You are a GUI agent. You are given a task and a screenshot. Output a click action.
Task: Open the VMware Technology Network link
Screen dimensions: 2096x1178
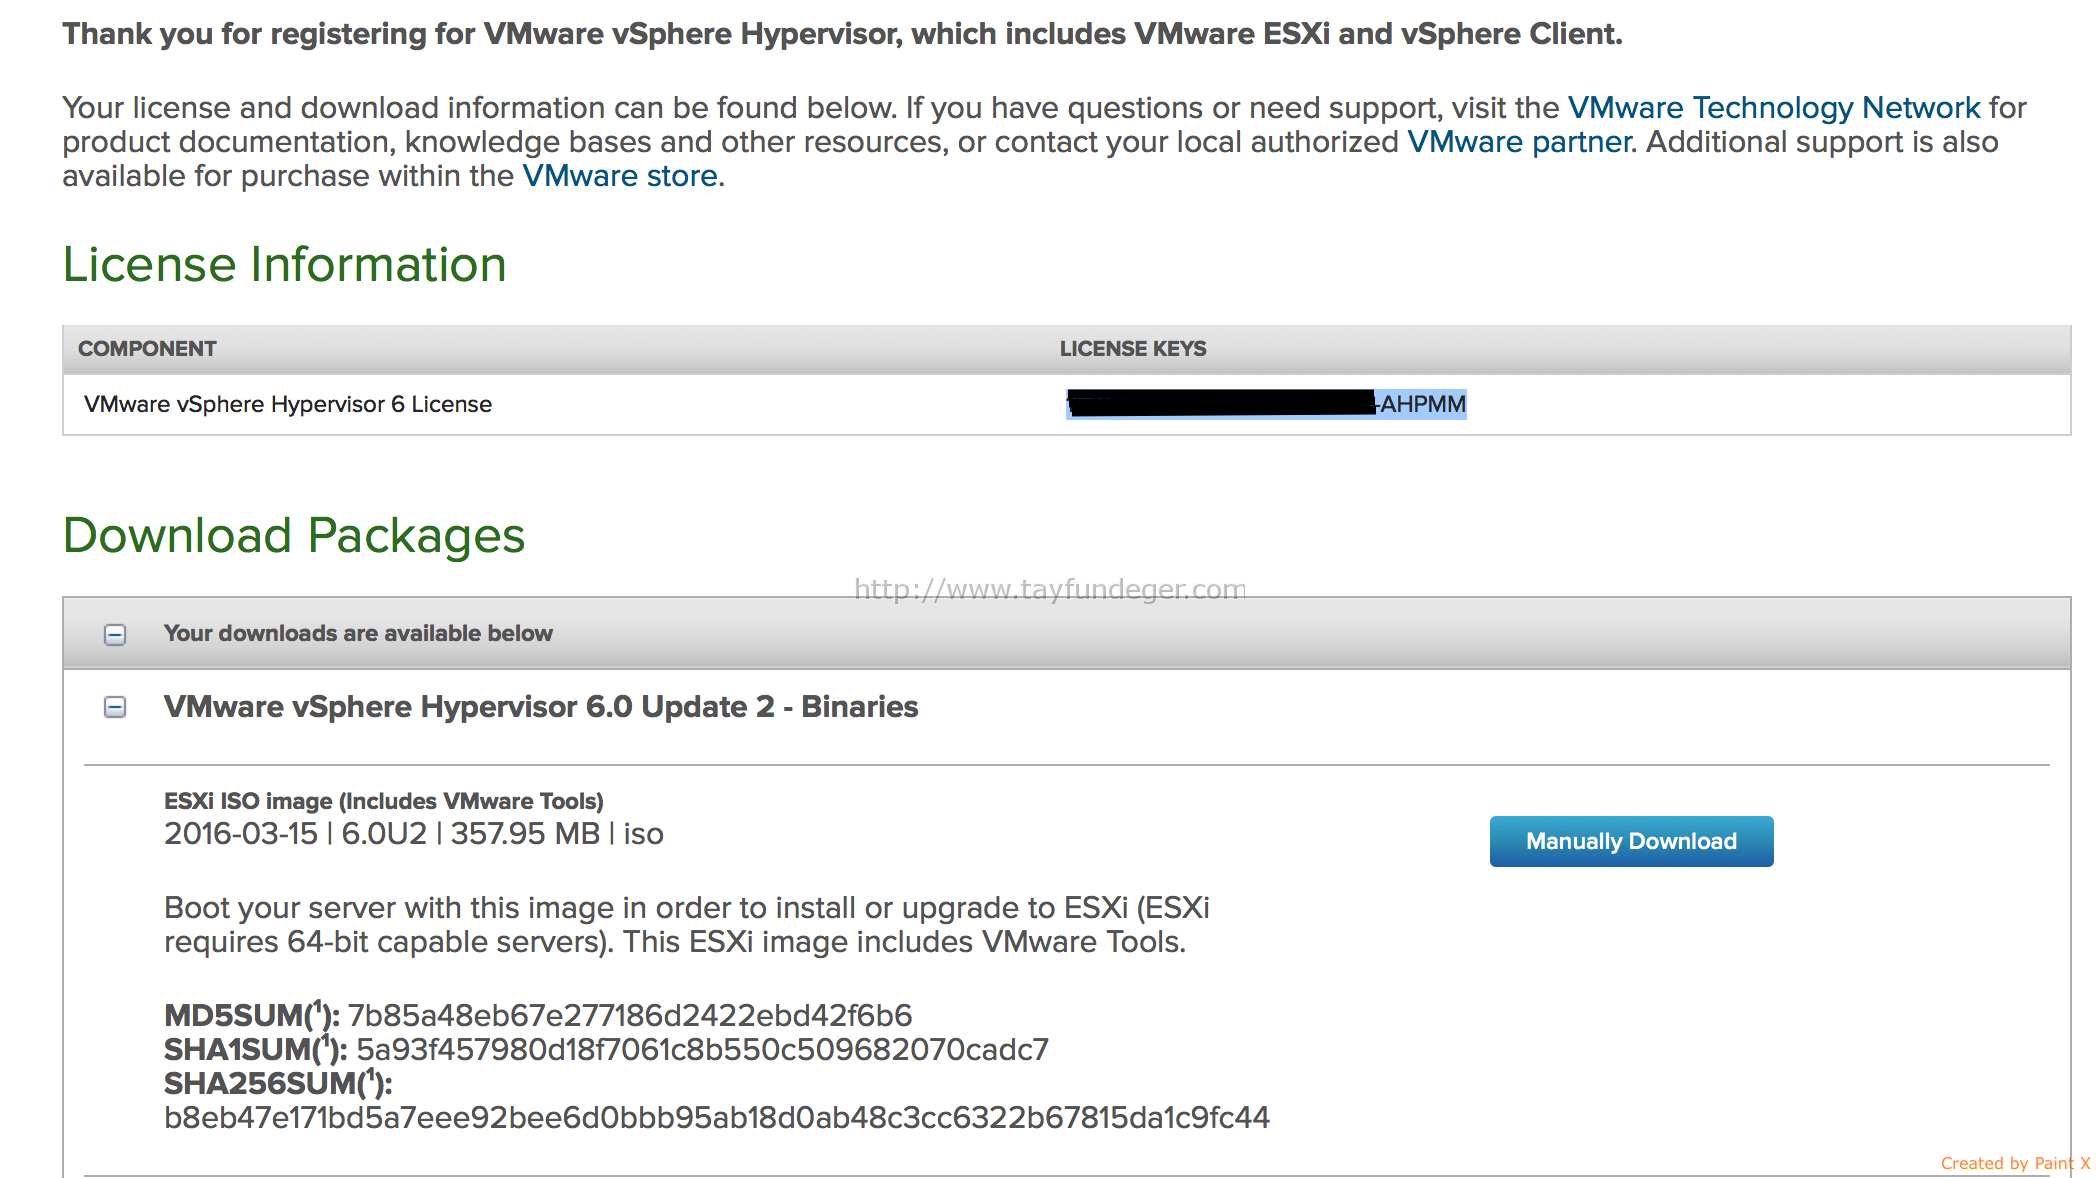click(x=1773, y=108)
